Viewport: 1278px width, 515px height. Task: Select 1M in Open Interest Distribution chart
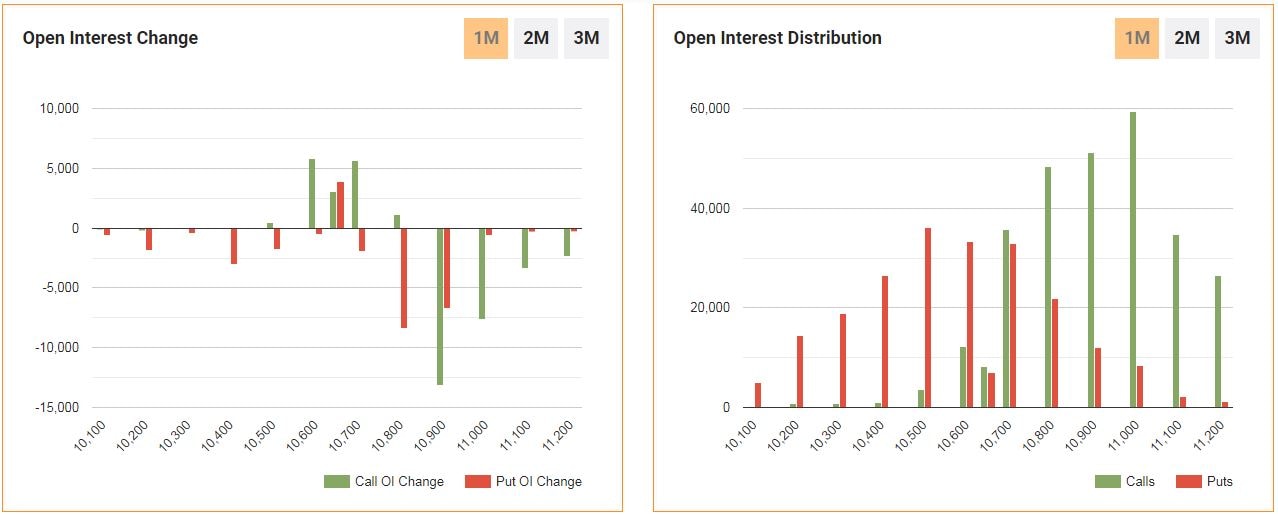[x=1137, y=39]
